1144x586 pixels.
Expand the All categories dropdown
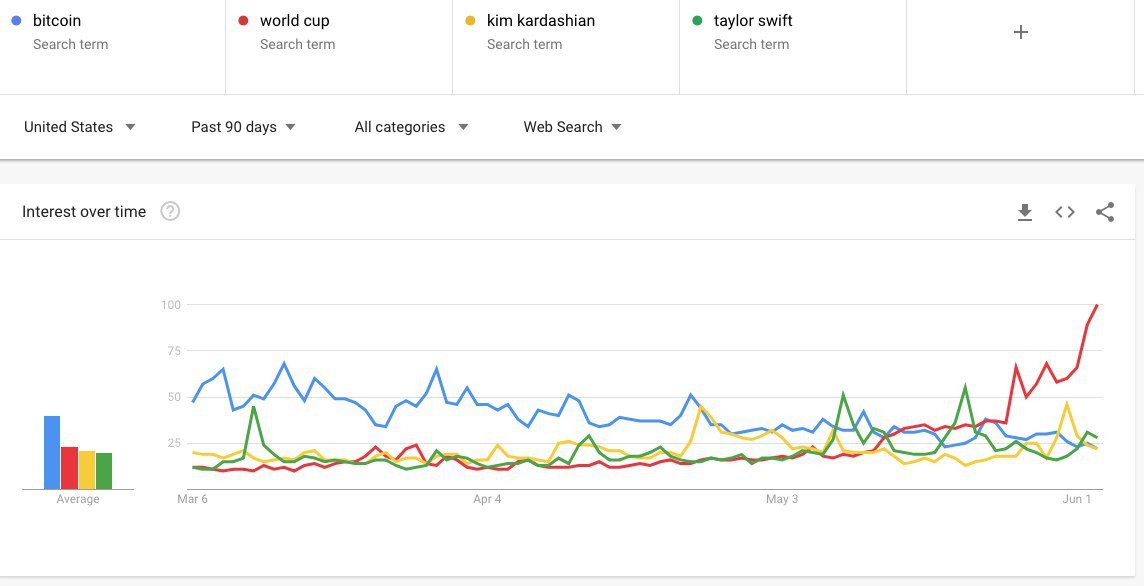coord(411,127)
